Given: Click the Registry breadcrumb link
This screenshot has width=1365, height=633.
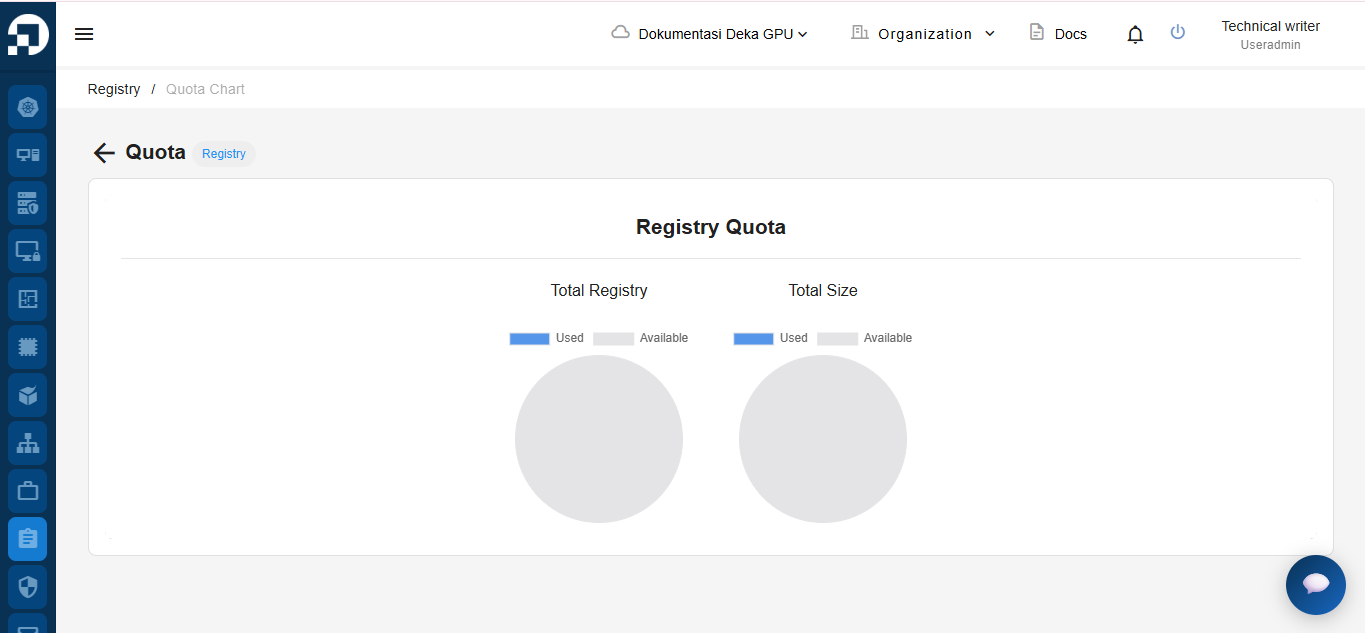Looking at the screenshot, I should click(x=114, y=89).
